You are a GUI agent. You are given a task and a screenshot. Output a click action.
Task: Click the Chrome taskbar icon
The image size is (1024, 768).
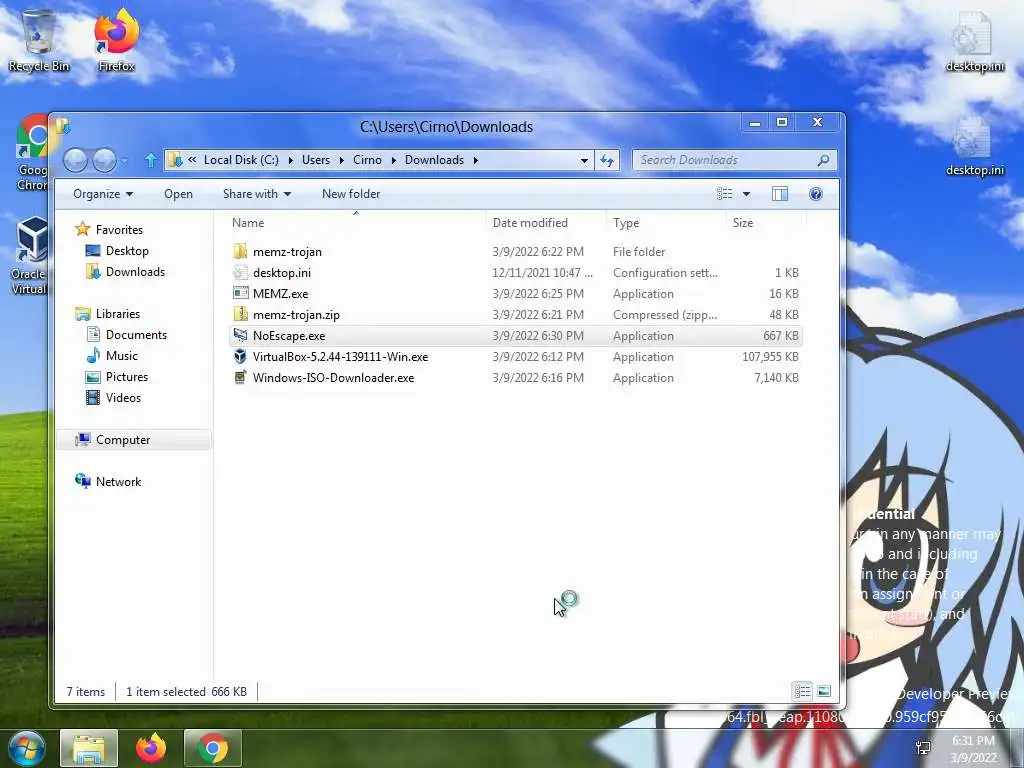tap(213, 748)
